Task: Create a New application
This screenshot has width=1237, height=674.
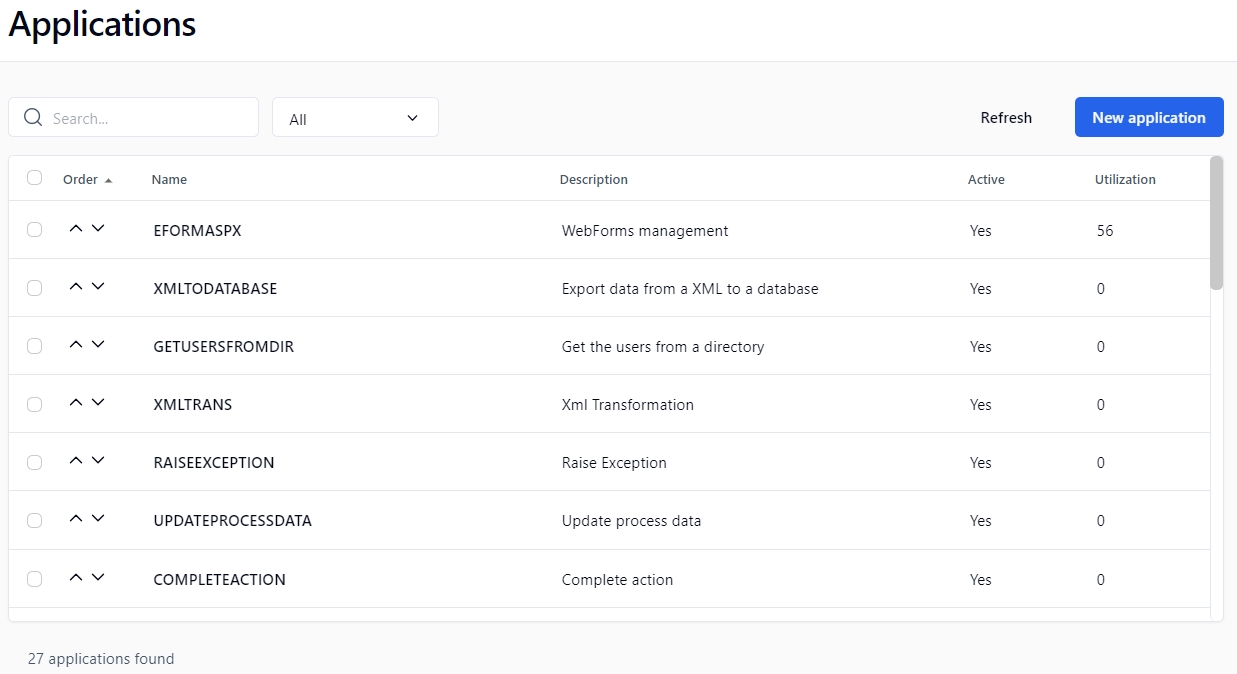Action: pyautogui.click(x=1149, y=118)
